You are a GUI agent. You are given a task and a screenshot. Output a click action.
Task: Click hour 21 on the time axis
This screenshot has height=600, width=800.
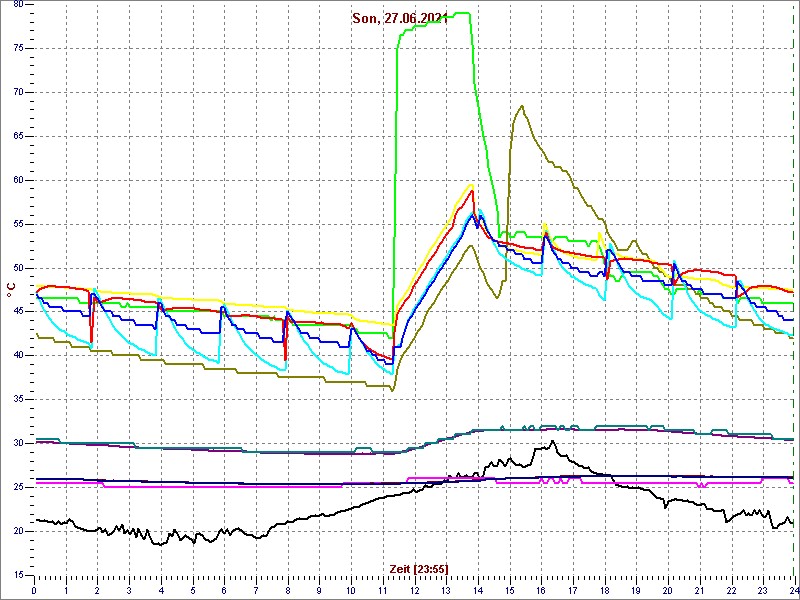[698, 590]
